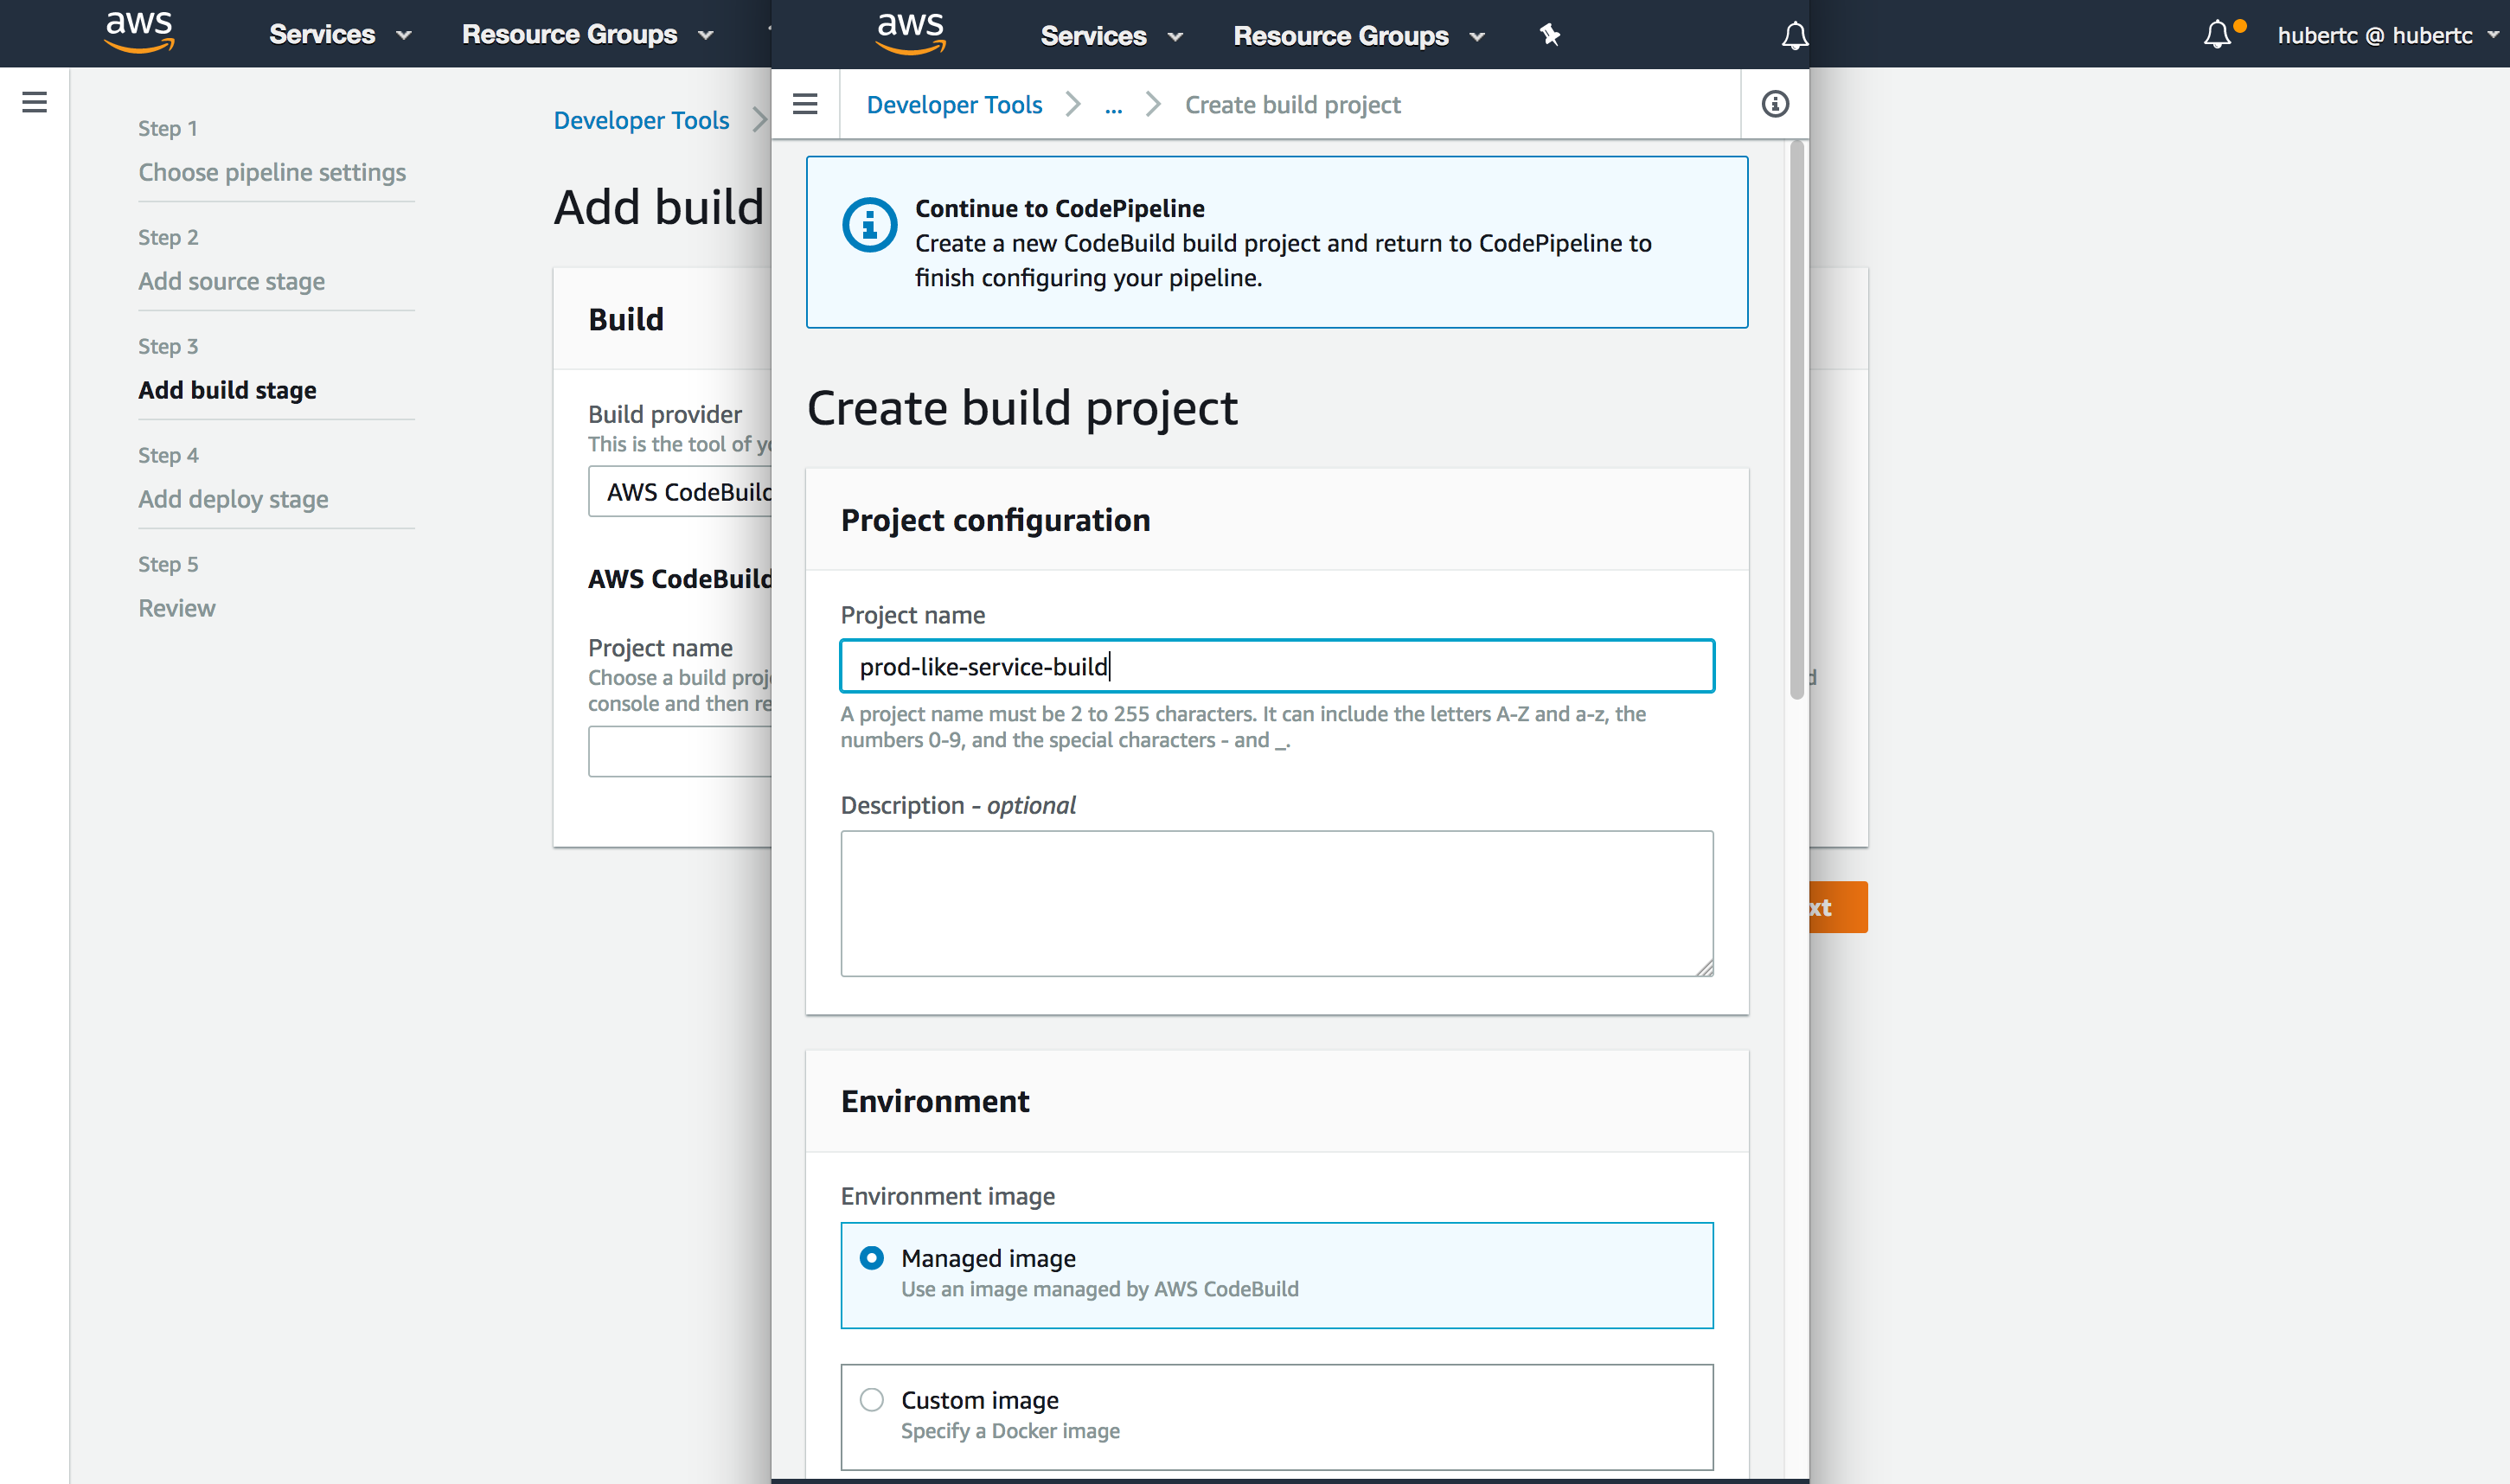Go to Step 4 Add deploy stage
2510x1484 pixels.
click(x=233, y=499)
